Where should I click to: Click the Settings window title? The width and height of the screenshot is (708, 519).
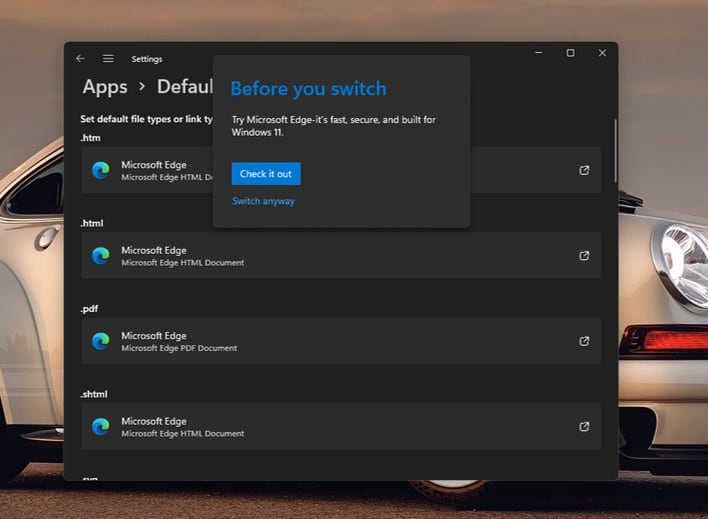[x=147, y=59]
